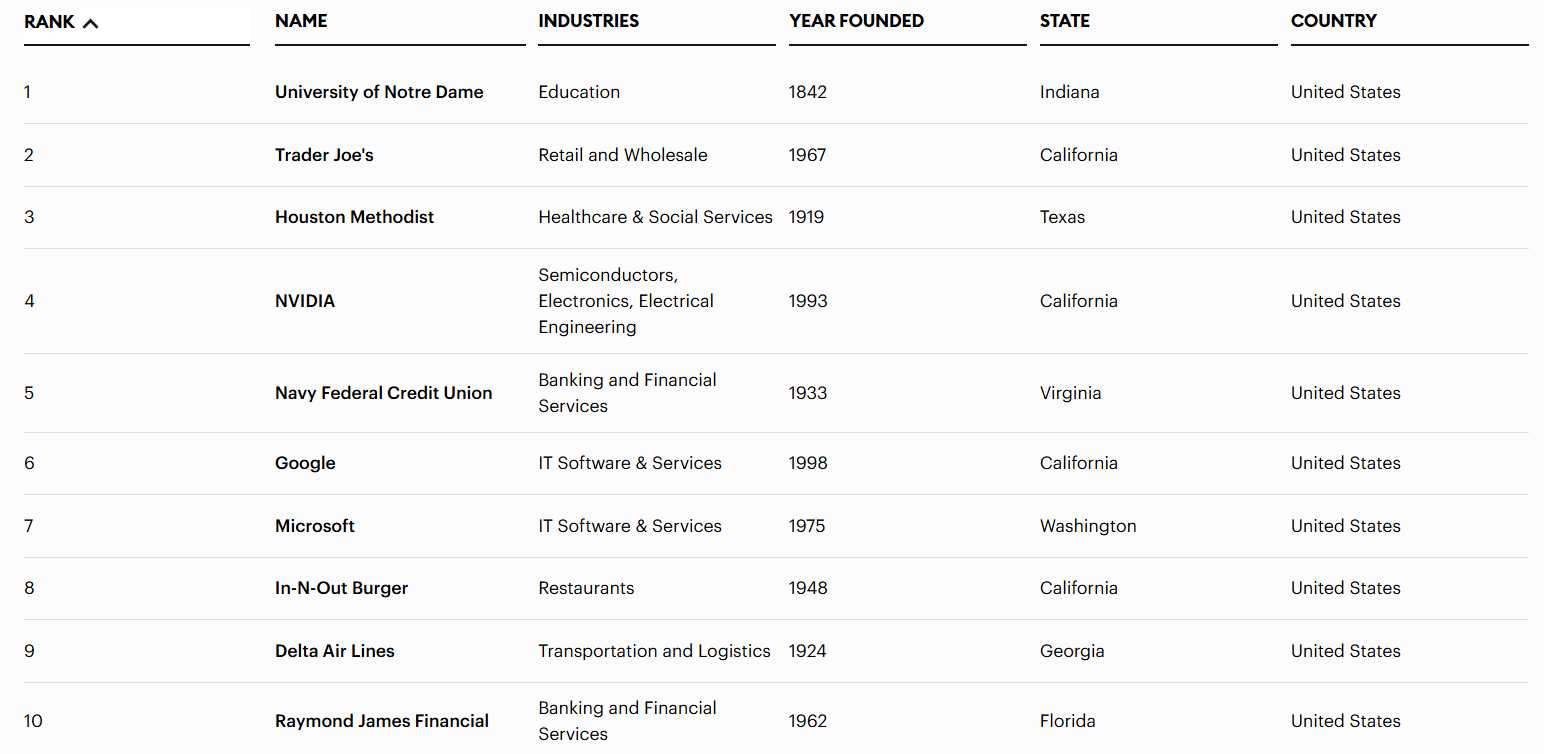Sort by Industries column header
The width and height of the screenshot is (1544, 754).
point(588,21)
